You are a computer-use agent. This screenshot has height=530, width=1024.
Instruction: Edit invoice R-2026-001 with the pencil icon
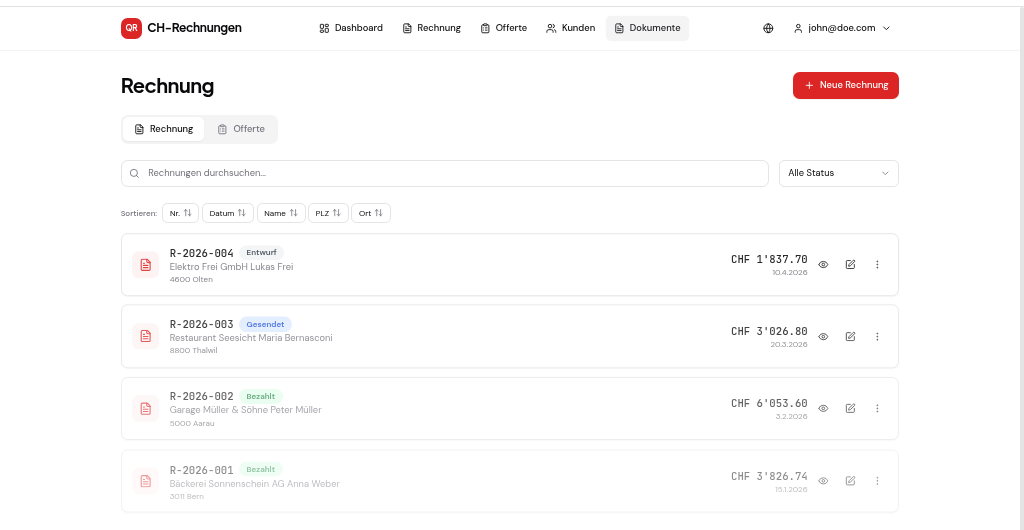tap(850, 481)
